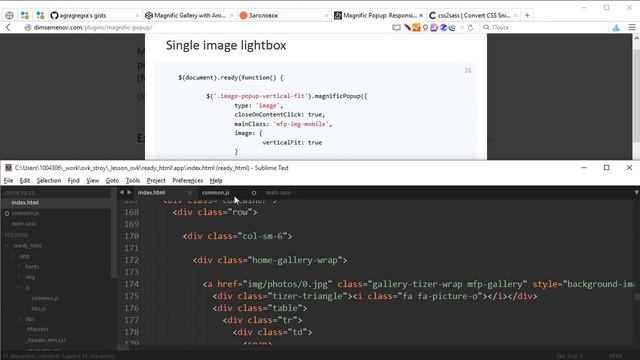Screen dimensions: 640x360
Task: Close the Заголовок browser tab
Action: pyautogui.click(x=326, y=16)
